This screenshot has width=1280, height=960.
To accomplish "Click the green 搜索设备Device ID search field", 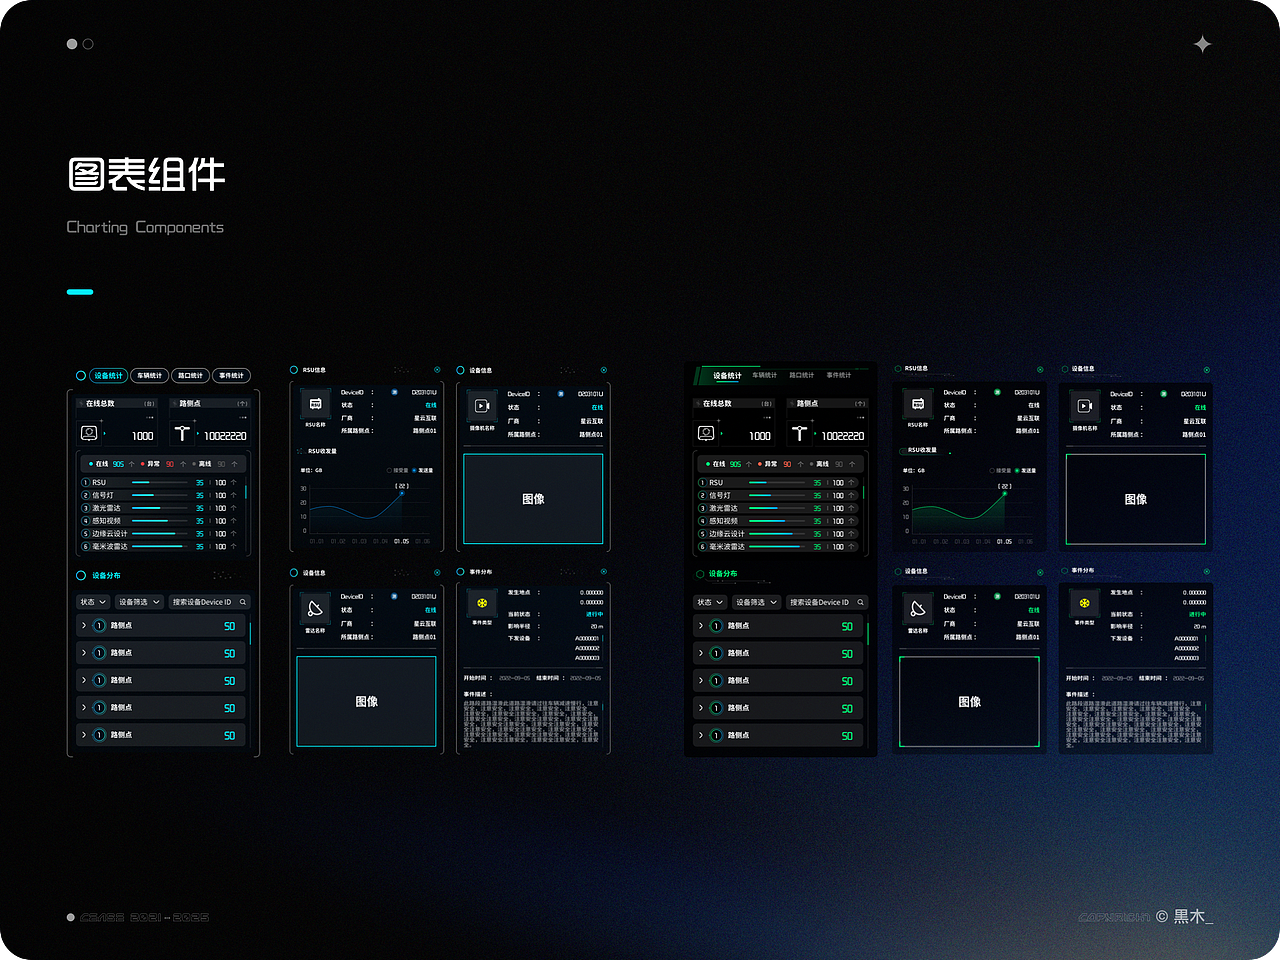I will coord(826,602).
